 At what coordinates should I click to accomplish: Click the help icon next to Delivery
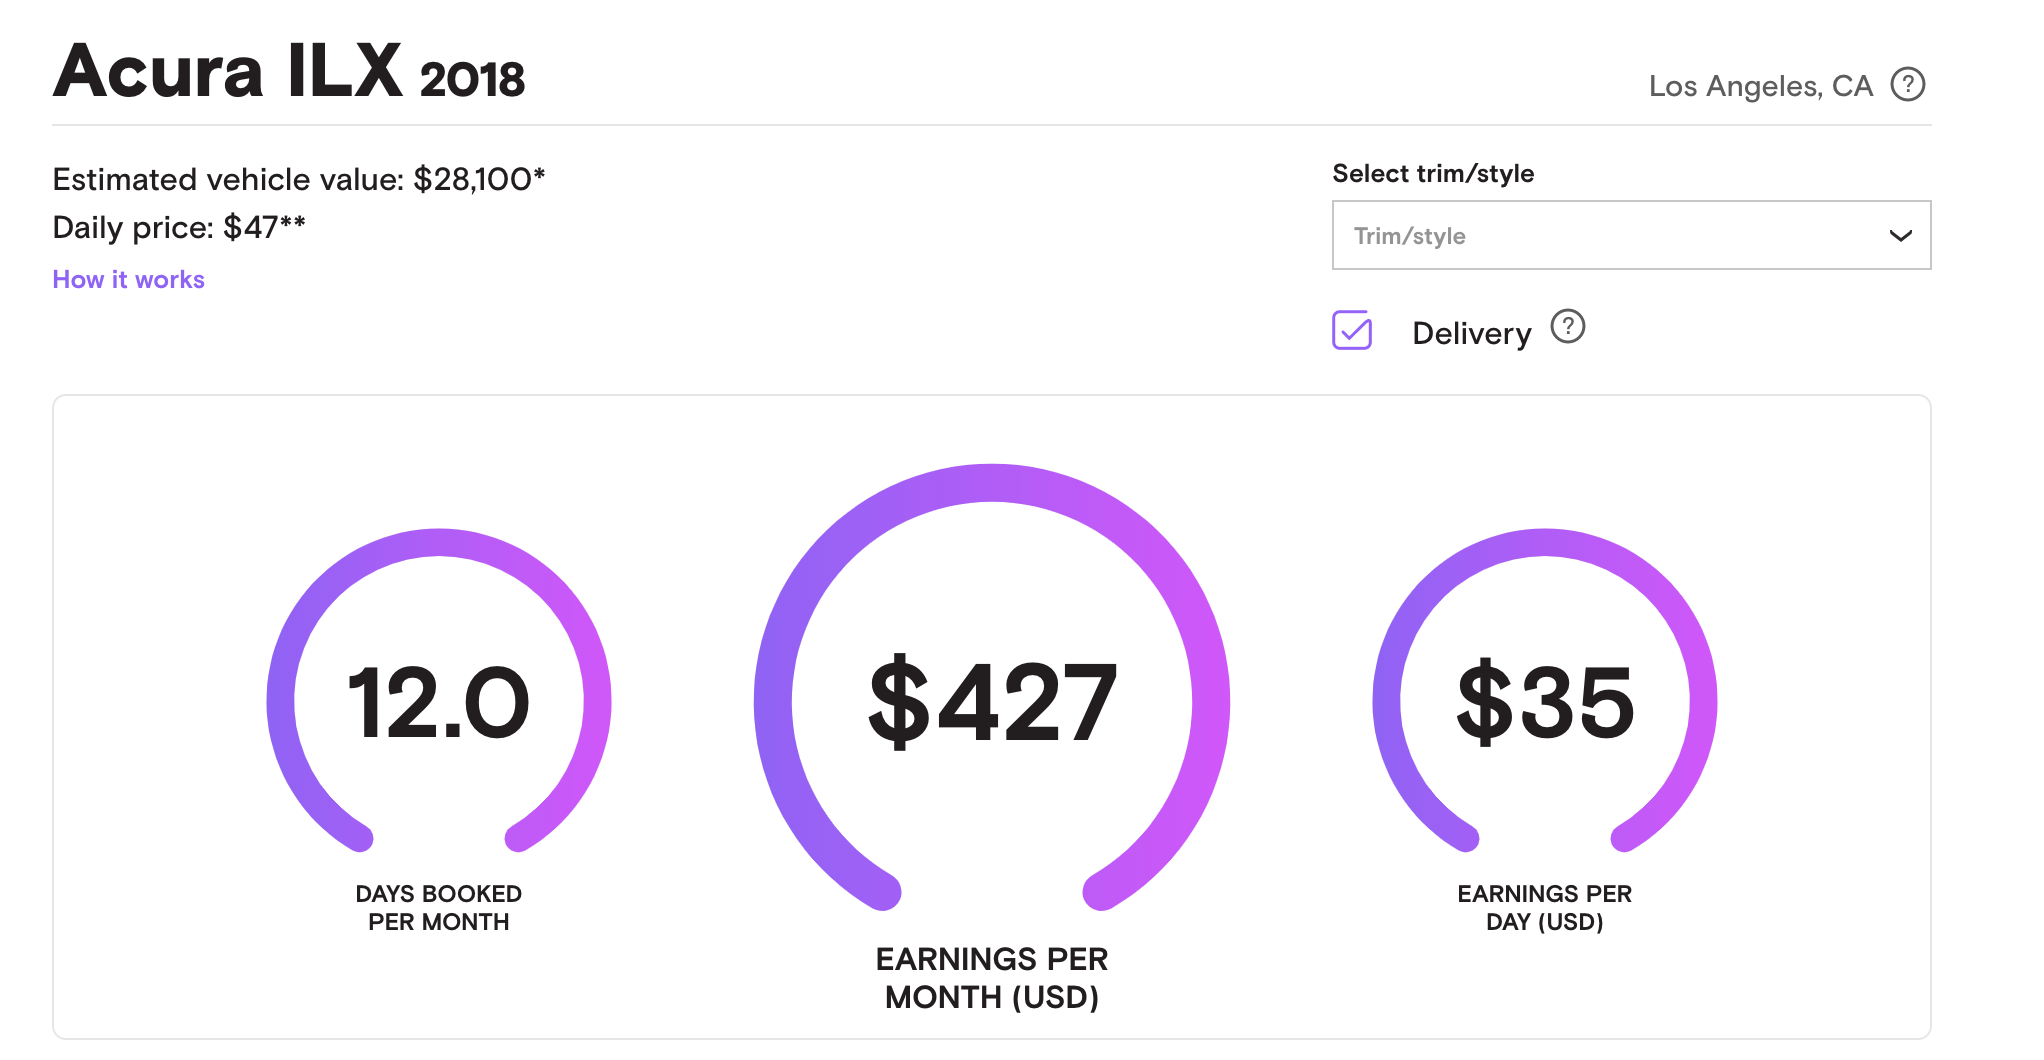(1567, 327)
